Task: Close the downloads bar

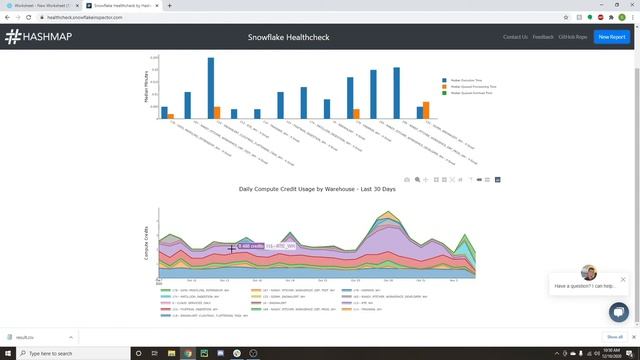Action: pos(633,337)
